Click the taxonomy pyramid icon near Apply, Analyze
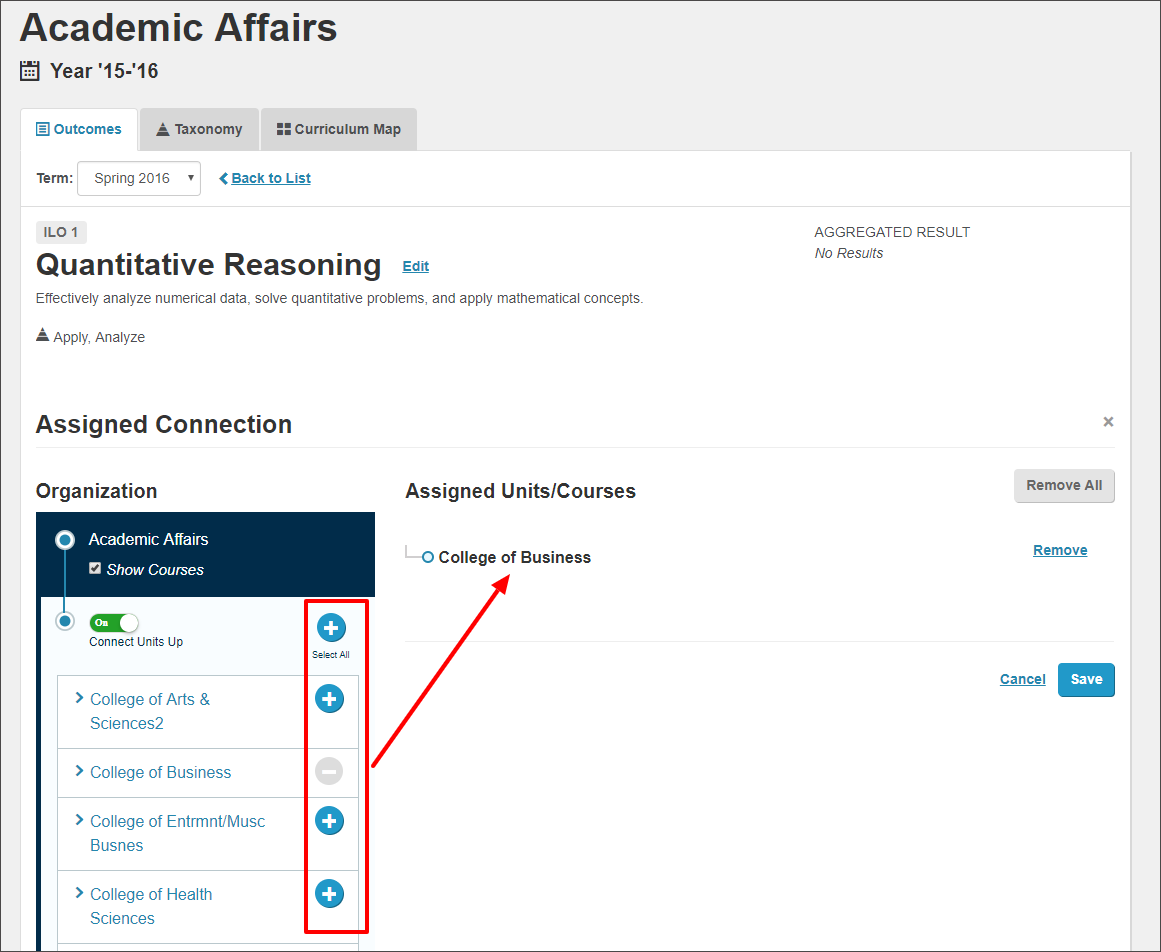 43,335
